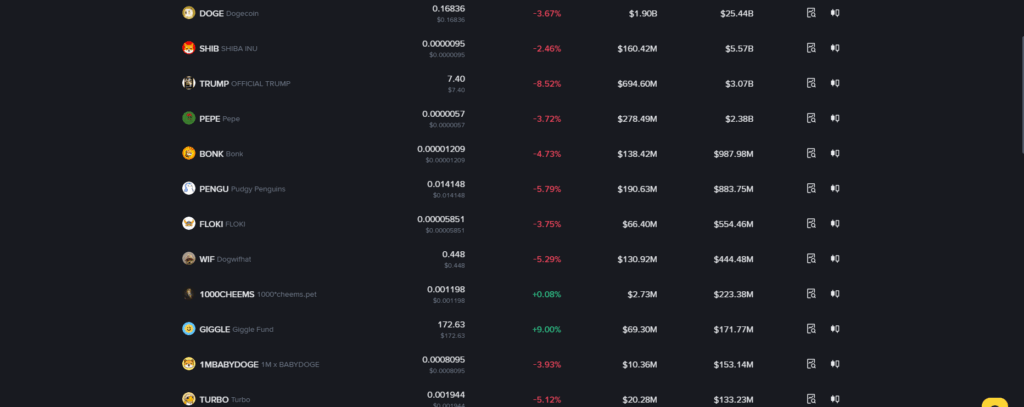1024x407 pixels.
Task: Click the Dogwifhat coin name
Action: [238, 259]
